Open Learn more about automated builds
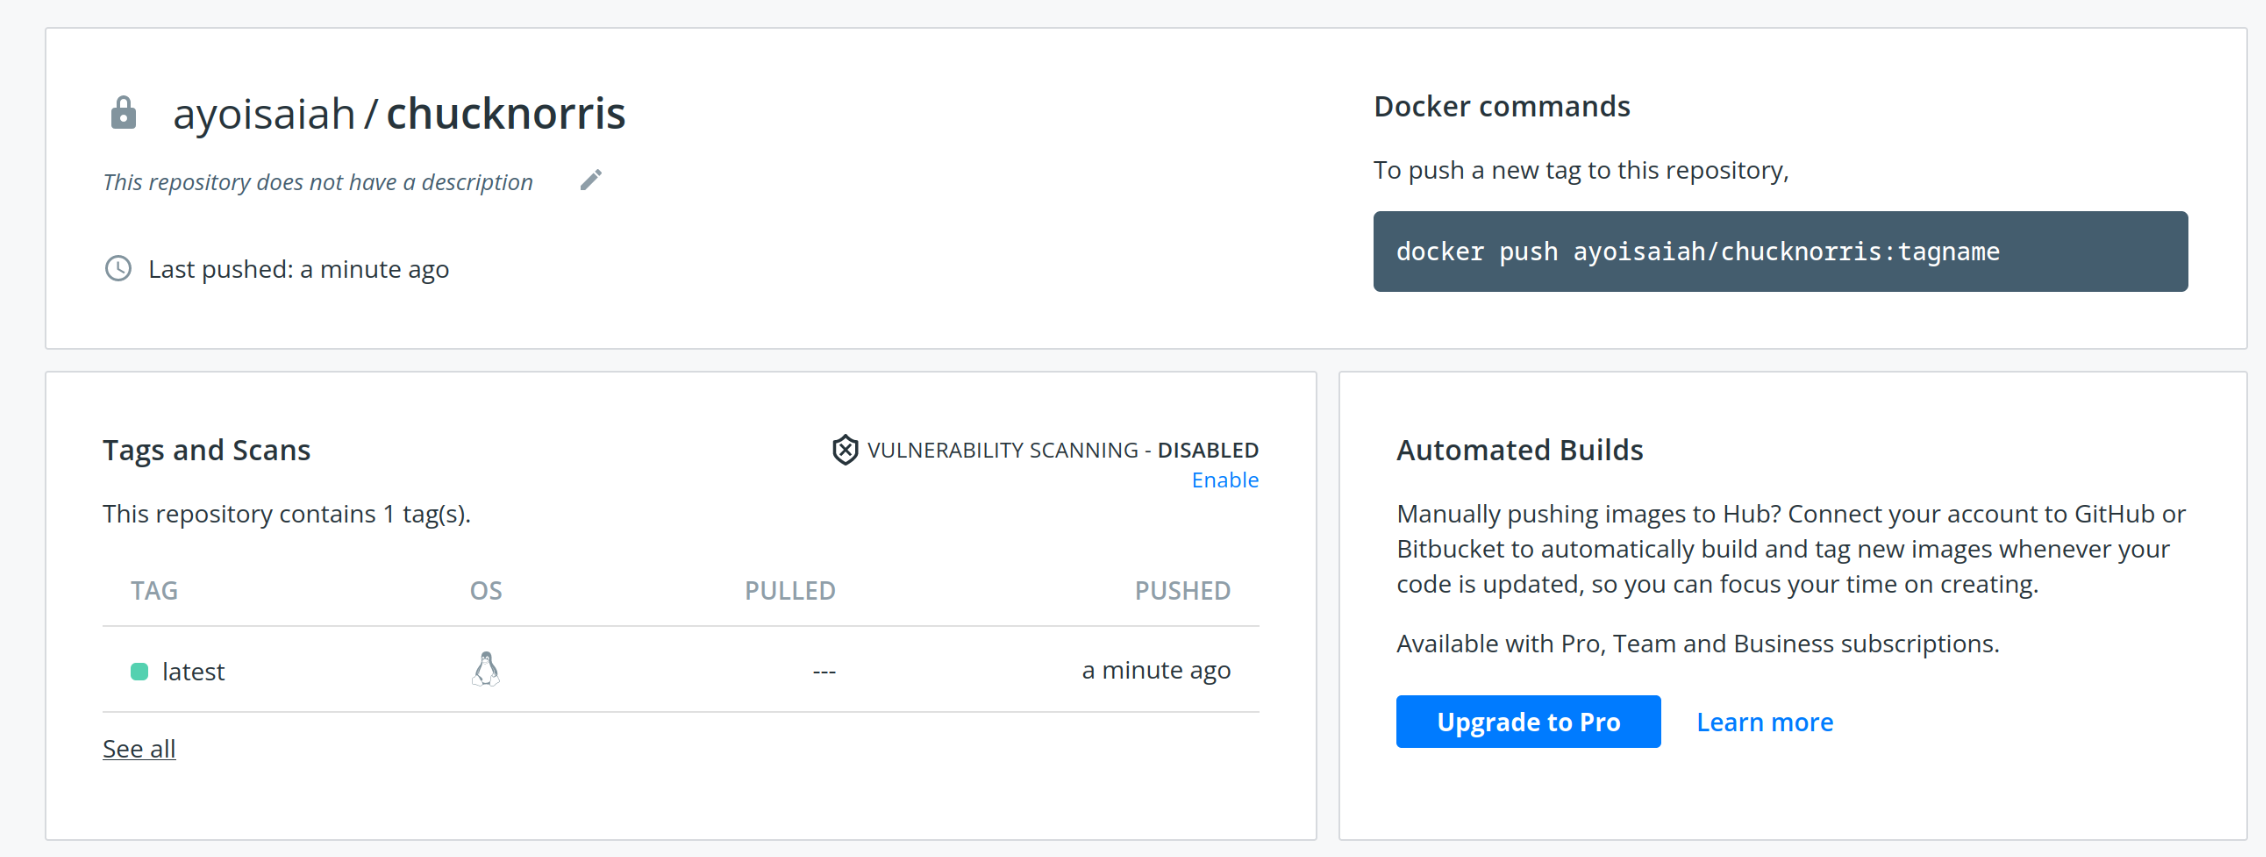 tap(1764, 721)
